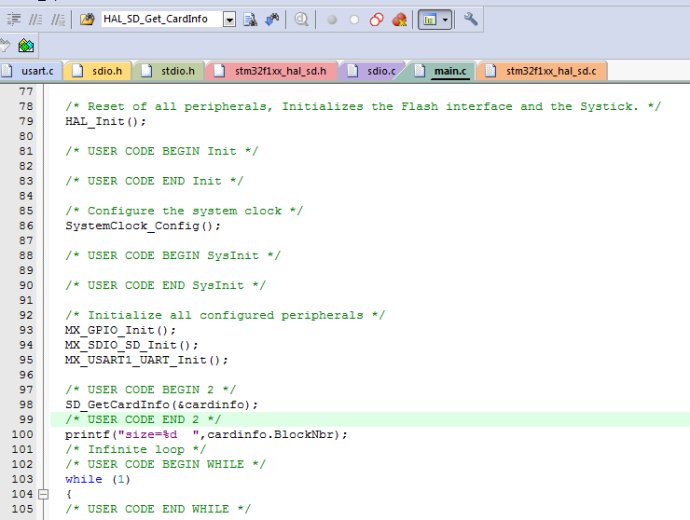
Task: Click the binoculars Find icon
Action: (272, 19)
